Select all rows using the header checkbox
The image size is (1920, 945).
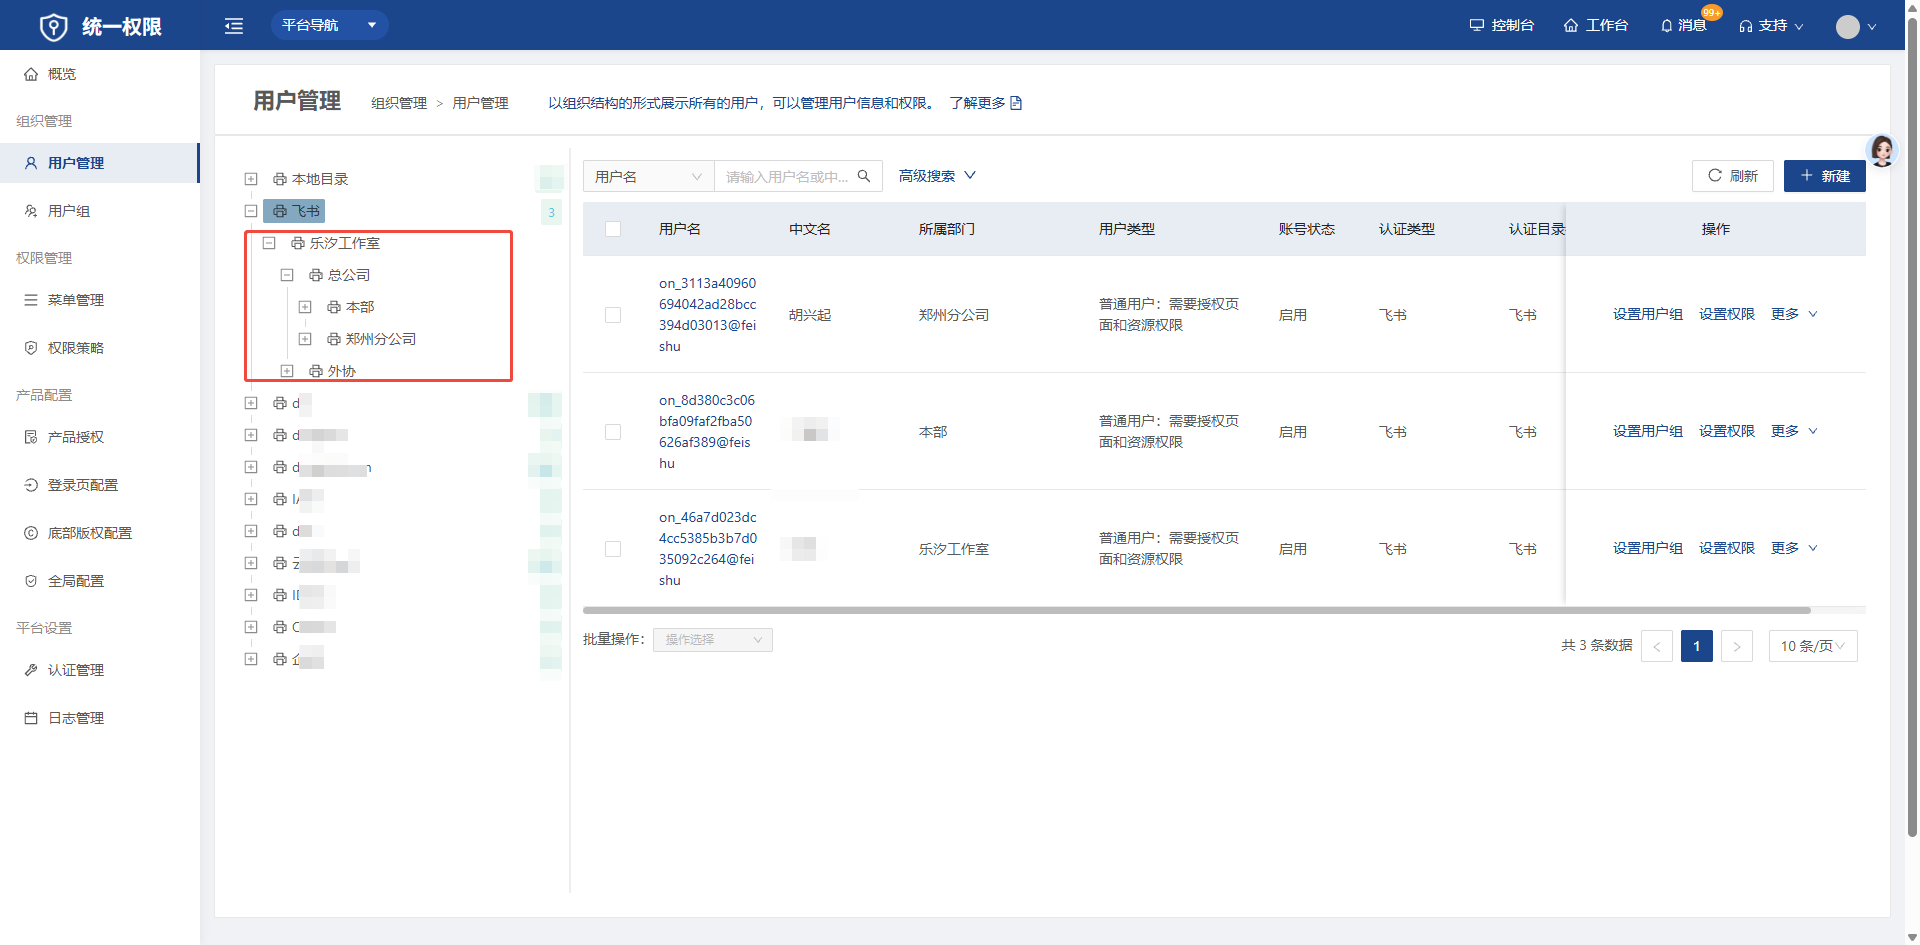pos(613,229)
